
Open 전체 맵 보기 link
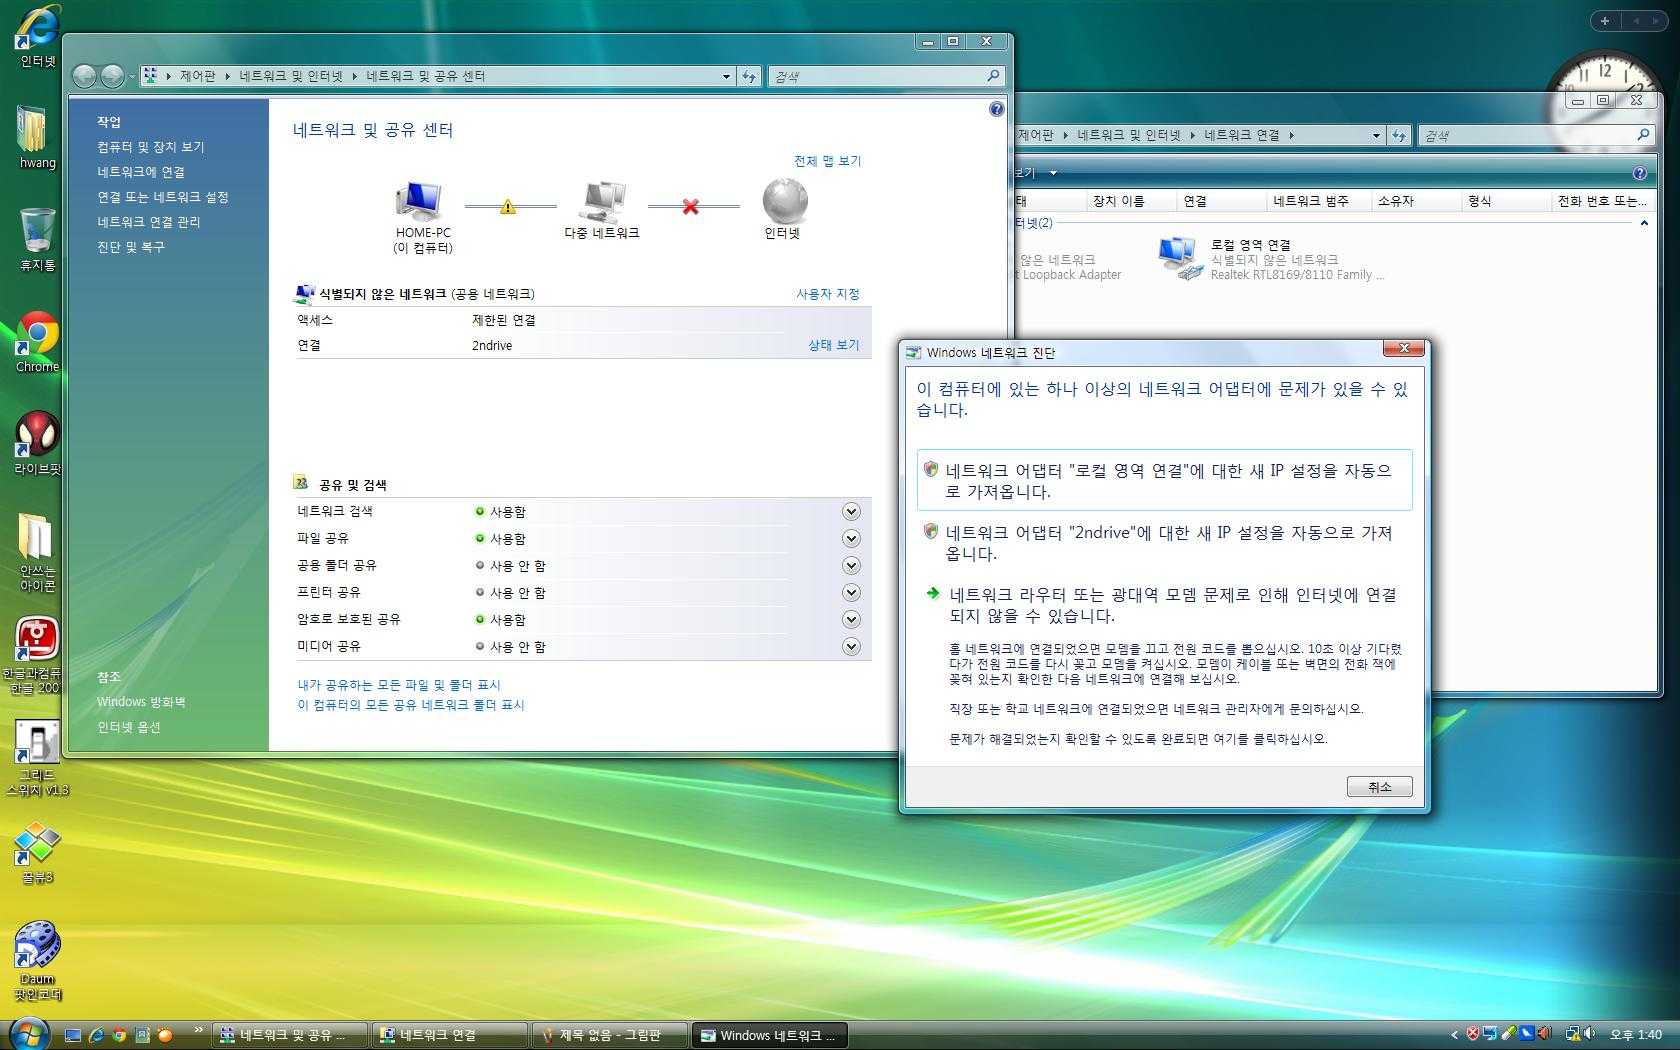coord(827,161)
